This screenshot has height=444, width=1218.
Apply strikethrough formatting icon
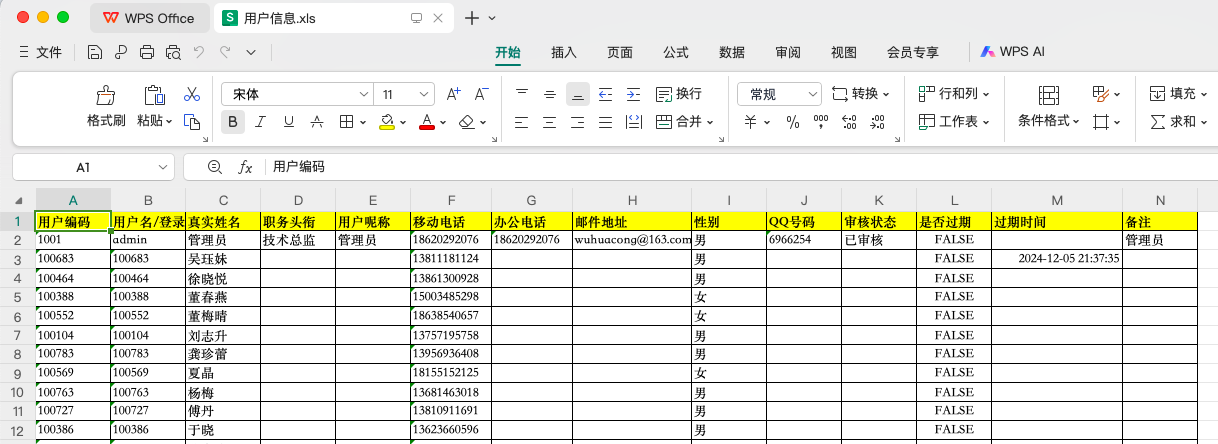(317, 122)
